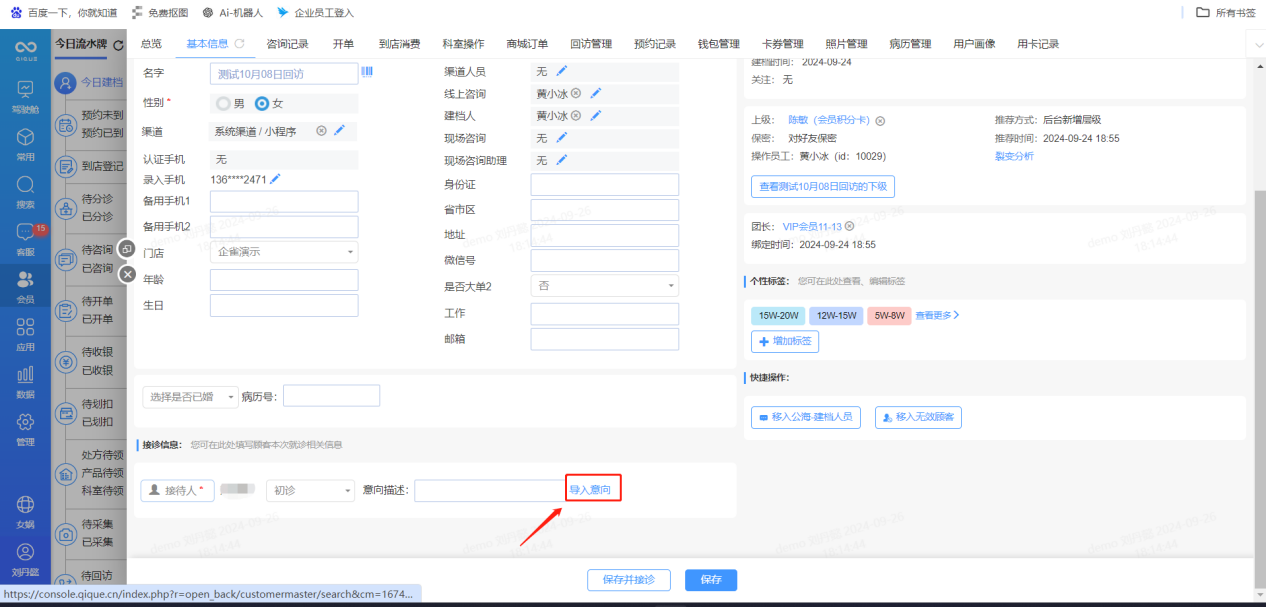Clear 建档人 黄小冰 with the x icon
Screen dimensions: 1266x607
(x=576, y=116)
